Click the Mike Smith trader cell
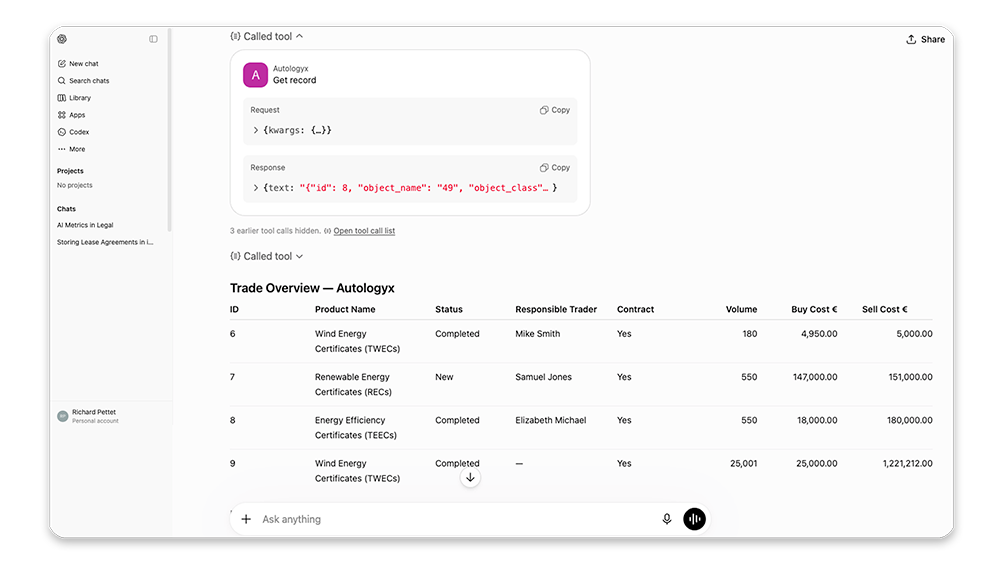Image resolution: width=1000 pixels, height=565 pixels. (538, 334)
